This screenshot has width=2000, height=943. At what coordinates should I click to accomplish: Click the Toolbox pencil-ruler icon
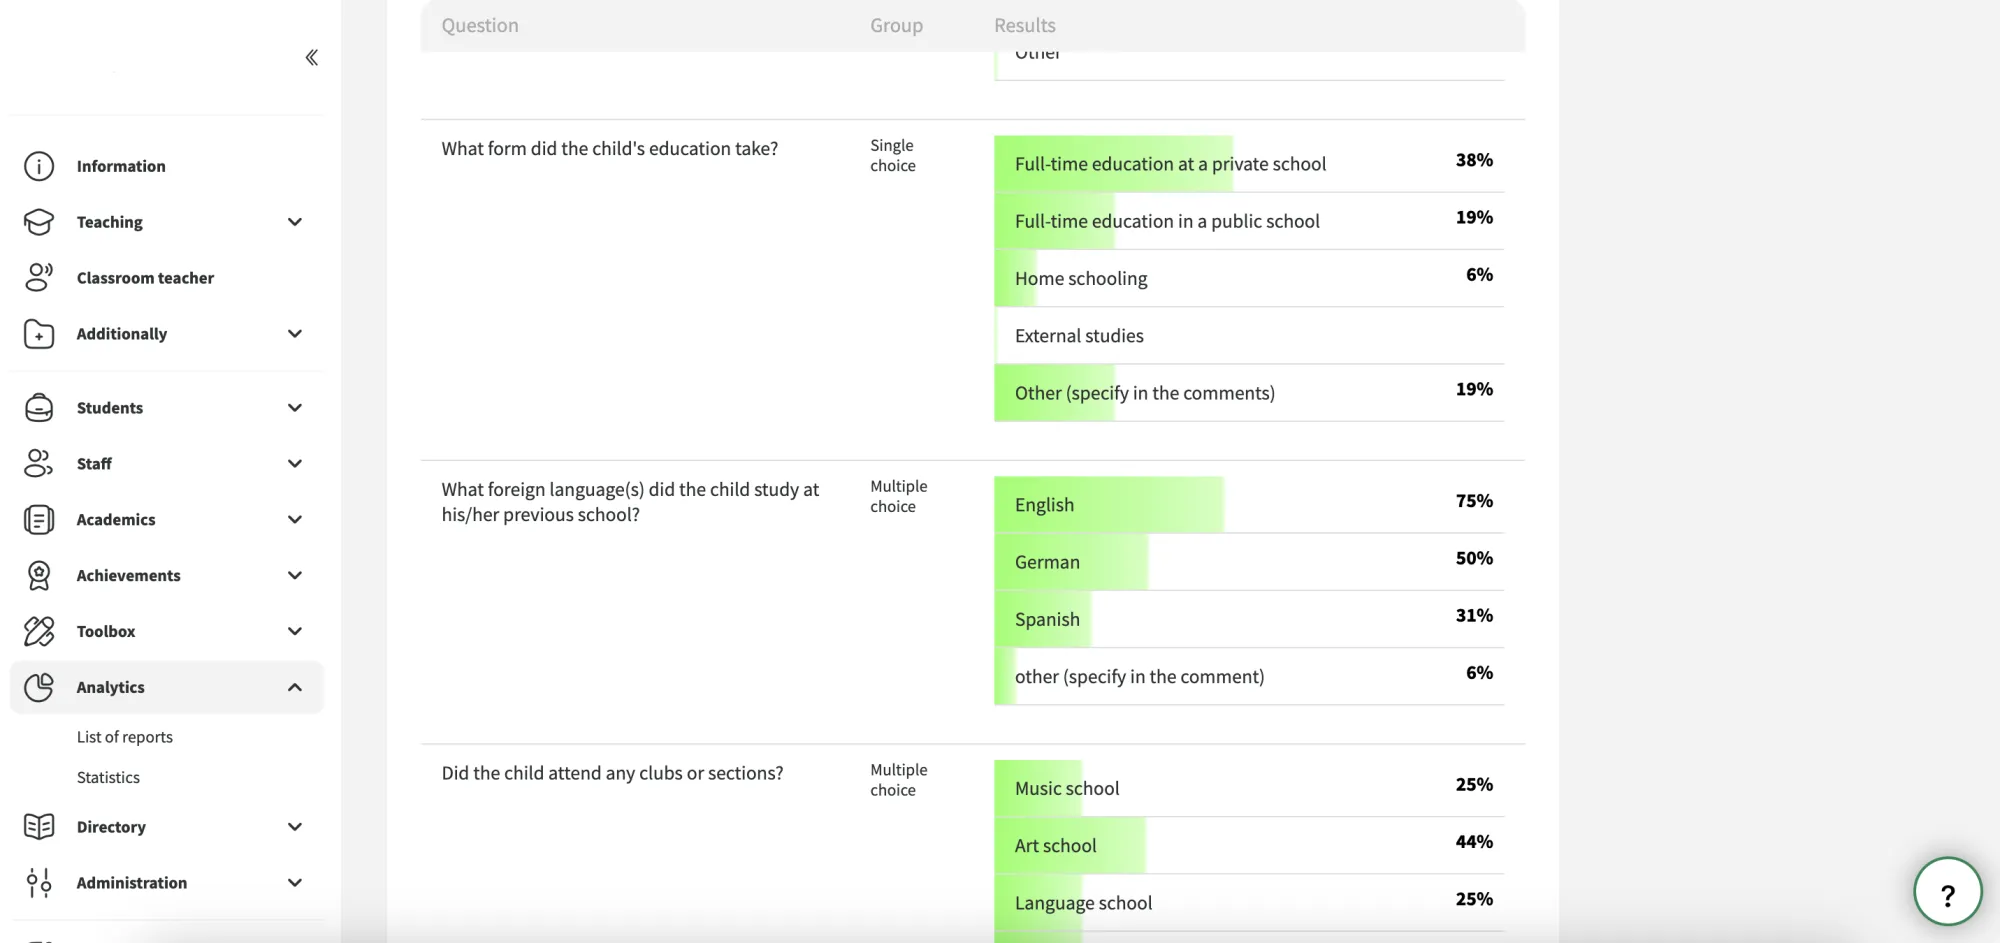pyautogui.click(x=39, y=632)
